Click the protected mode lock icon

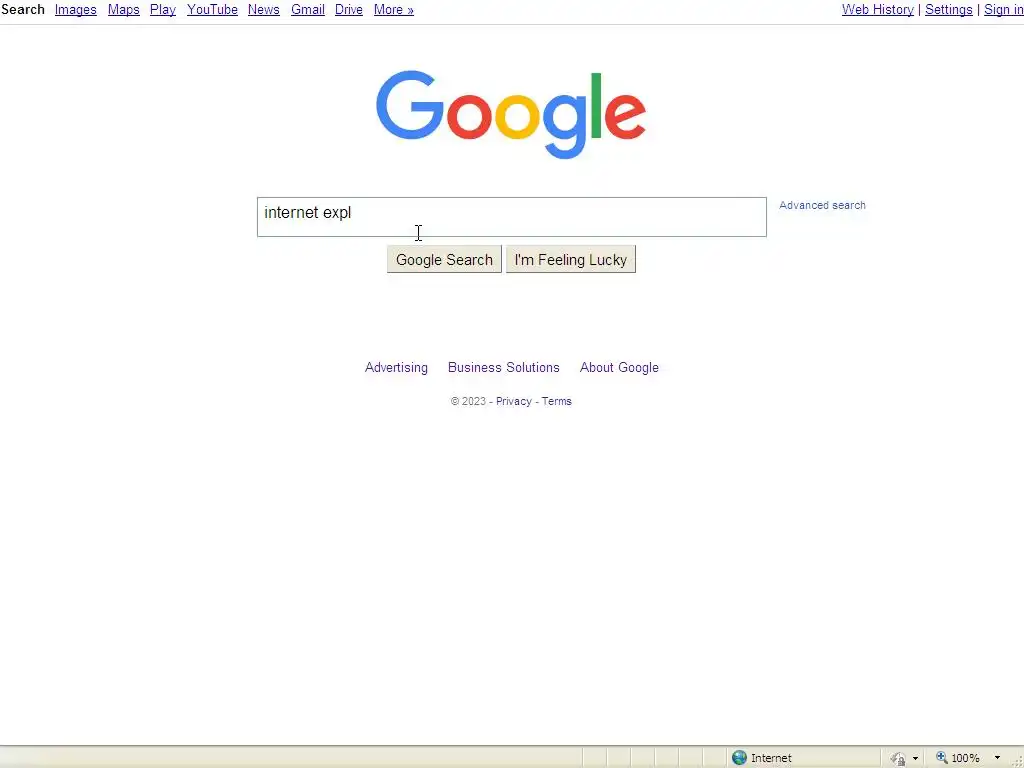[899, 758]
